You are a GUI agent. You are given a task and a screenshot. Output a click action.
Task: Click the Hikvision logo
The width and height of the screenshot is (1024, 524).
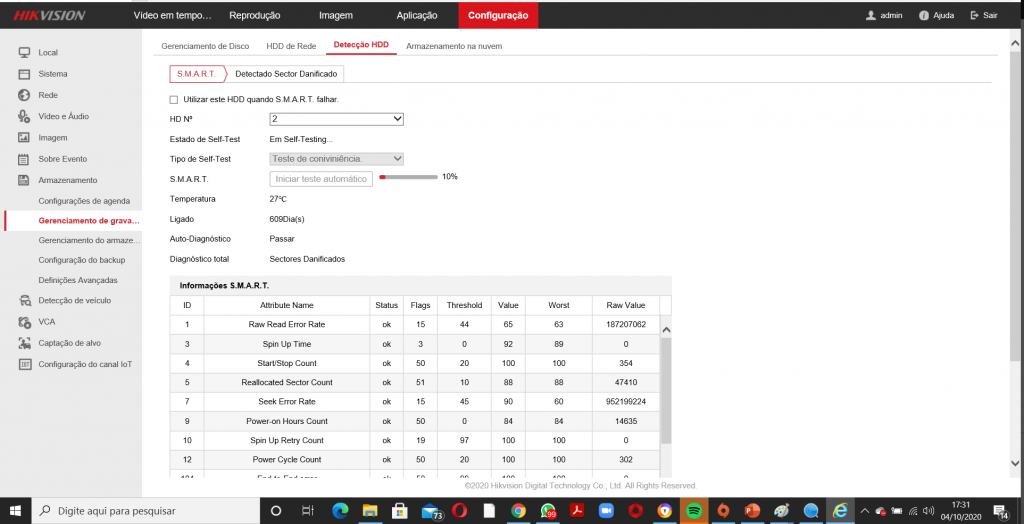coord(49,15)
